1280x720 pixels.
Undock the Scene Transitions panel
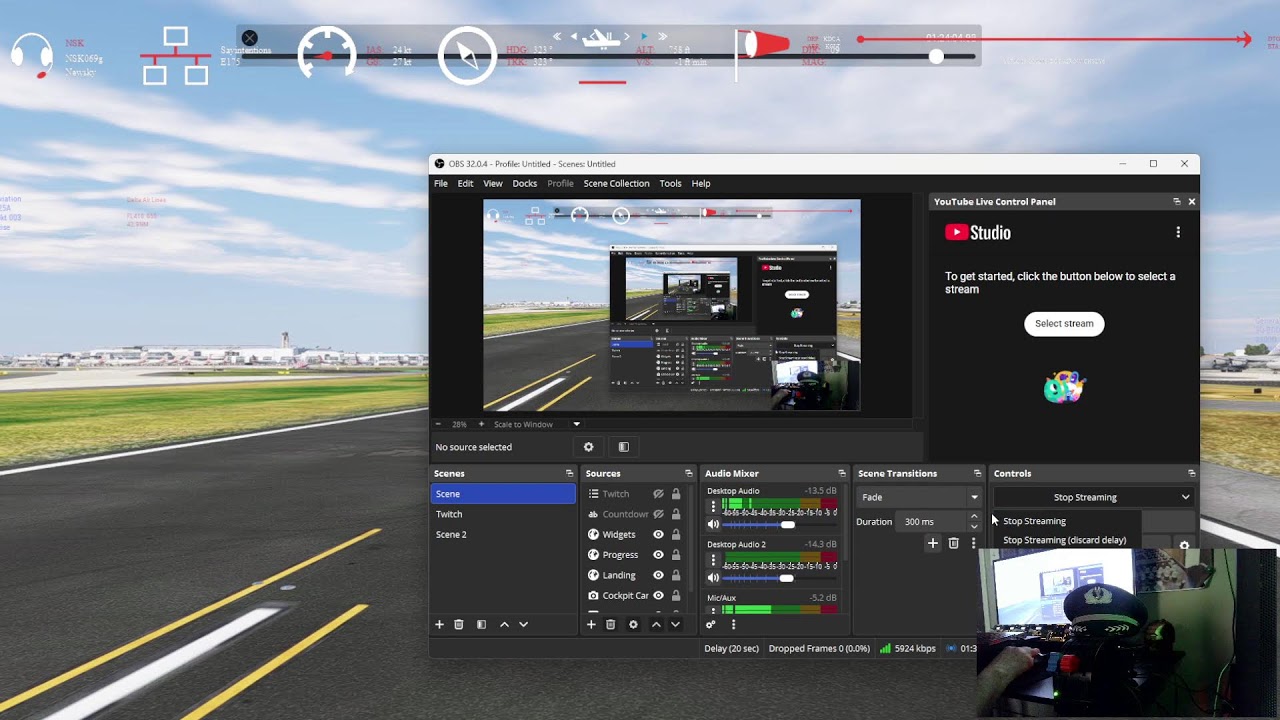[x=977, y=474]
